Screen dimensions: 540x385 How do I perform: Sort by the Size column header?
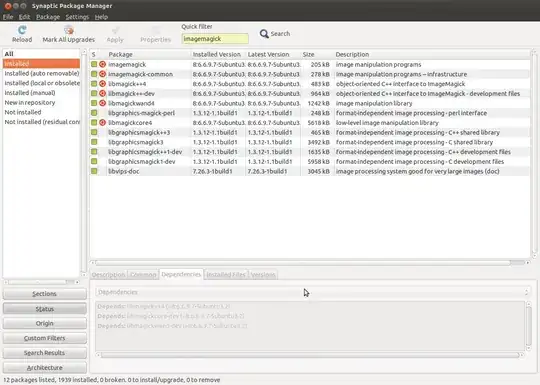[x=317, y=54]
